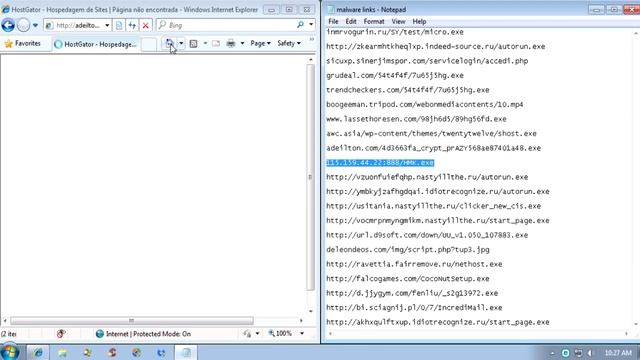This screenshot has width=640, height=360.
Task: Refresh the page in Internet Explorer
Action: (132, 25)
